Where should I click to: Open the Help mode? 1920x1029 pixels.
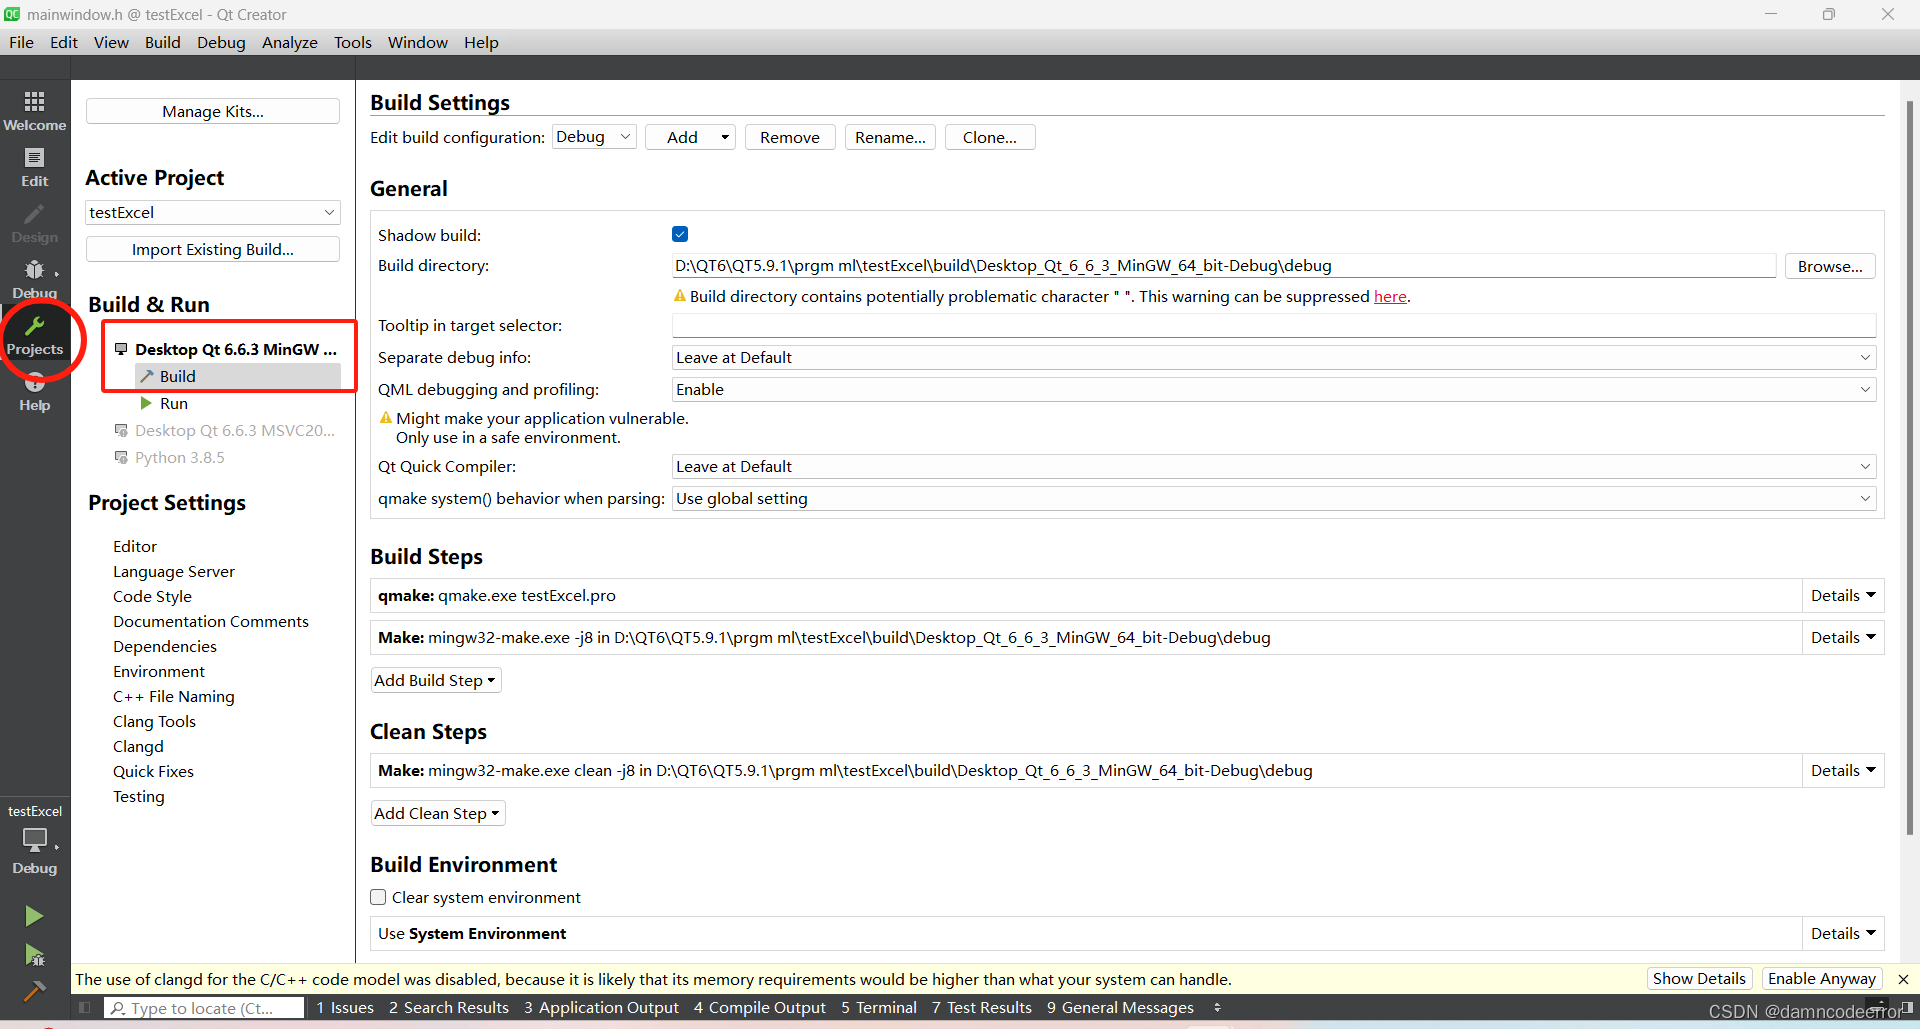tap(34, 394)
